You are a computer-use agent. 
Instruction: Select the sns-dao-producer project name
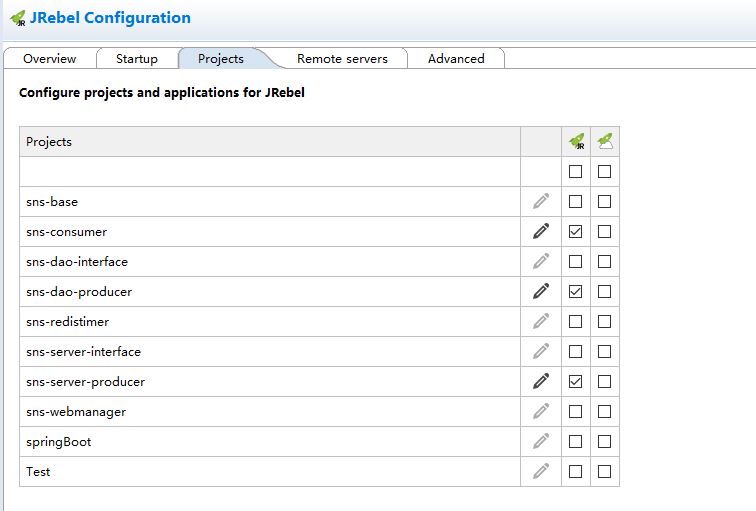point(79,292)
